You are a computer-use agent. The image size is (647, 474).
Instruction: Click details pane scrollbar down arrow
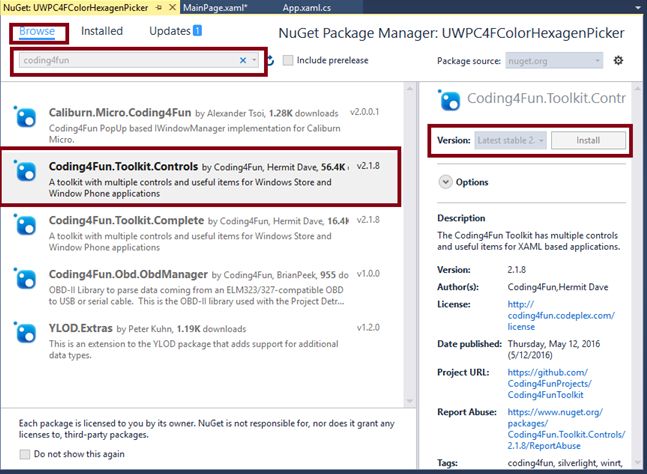638,462
